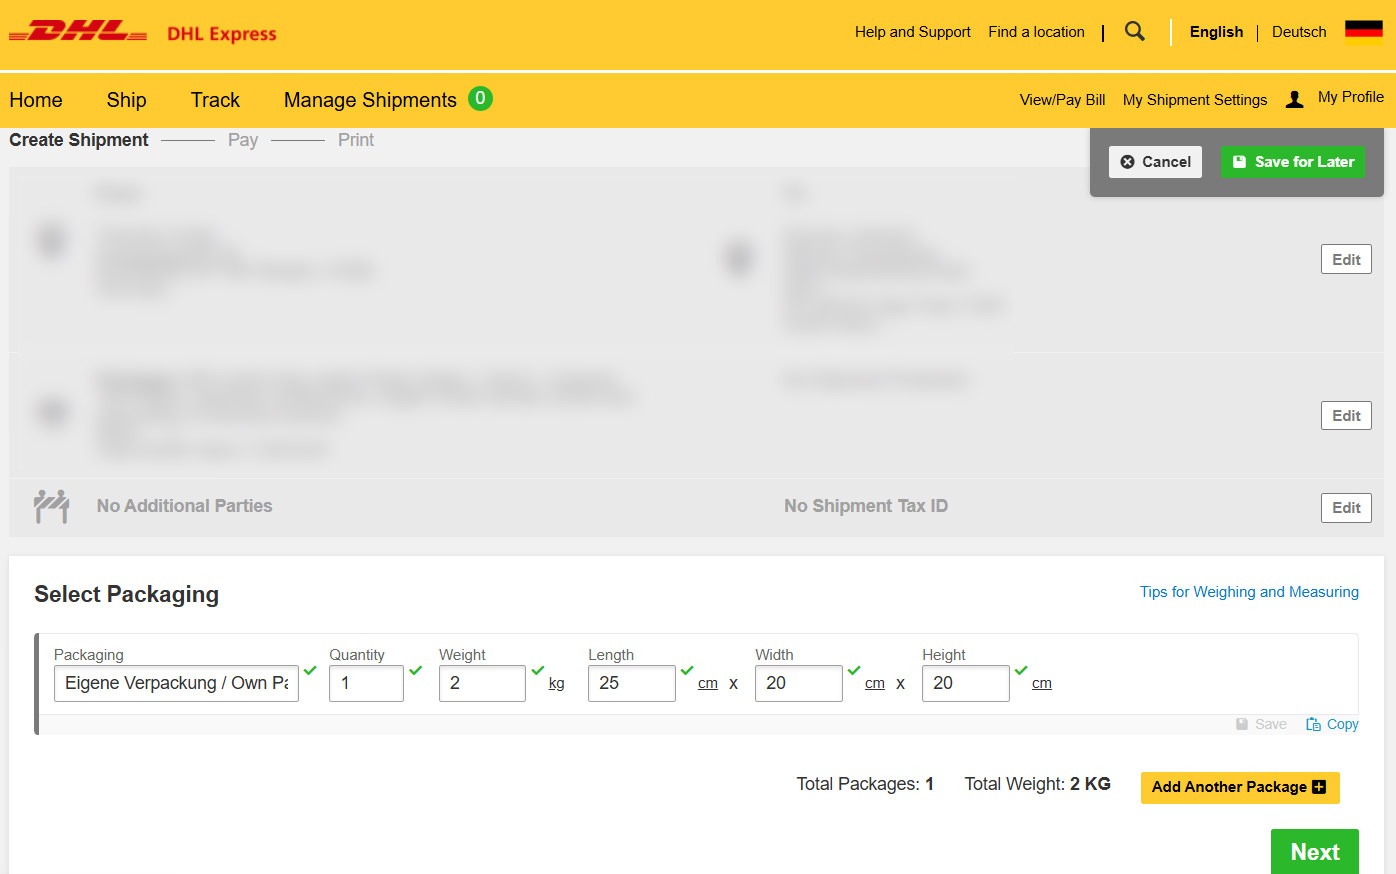Viewport: 1396px width, 874px height.
Task: Open My Profile
Action: tap(1351, 97)
